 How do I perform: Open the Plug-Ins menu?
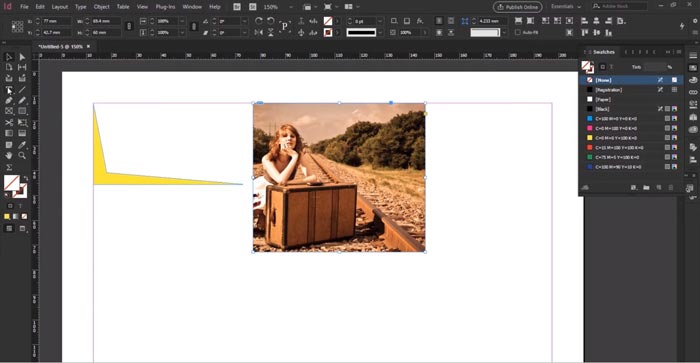(165, 7)
